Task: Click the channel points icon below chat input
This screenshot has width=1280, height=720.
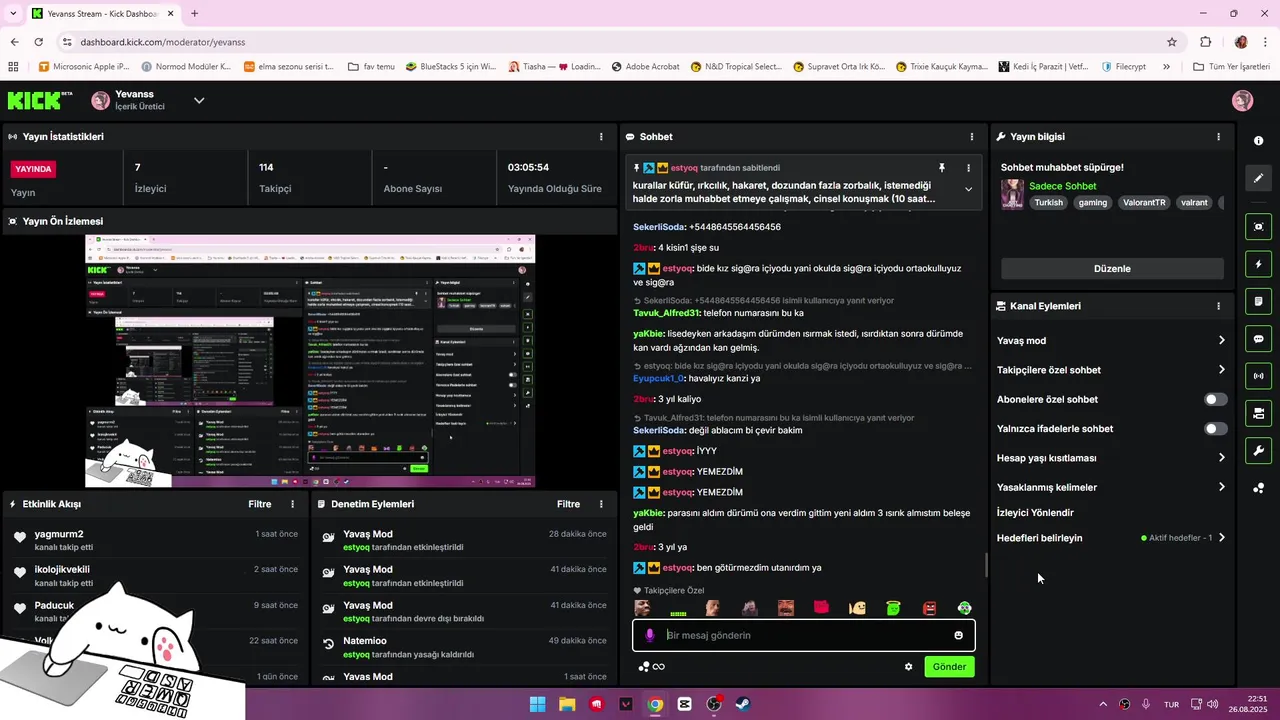Action: click(651, 667)
